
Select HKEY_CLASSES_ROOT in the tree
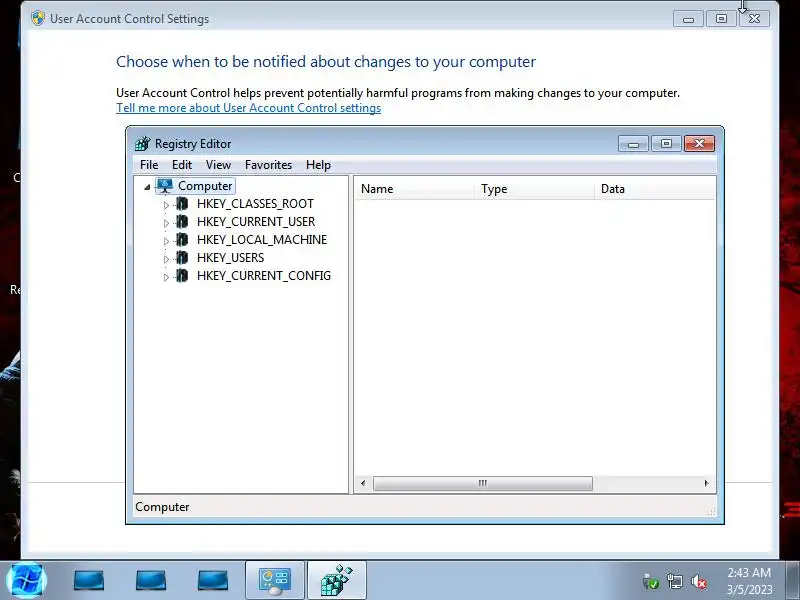click(255, 204)
